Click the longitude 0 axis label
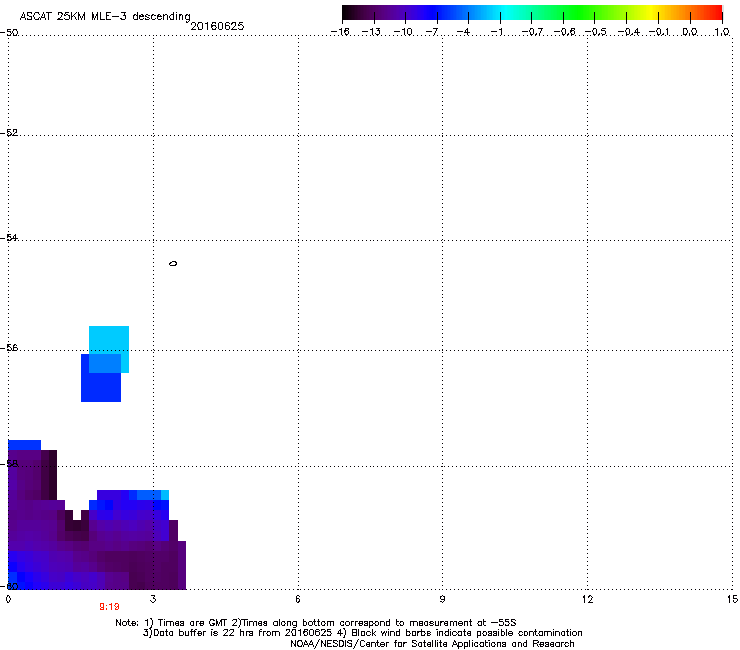The width and height of the screenshot is (740, 650). (8, 599)
